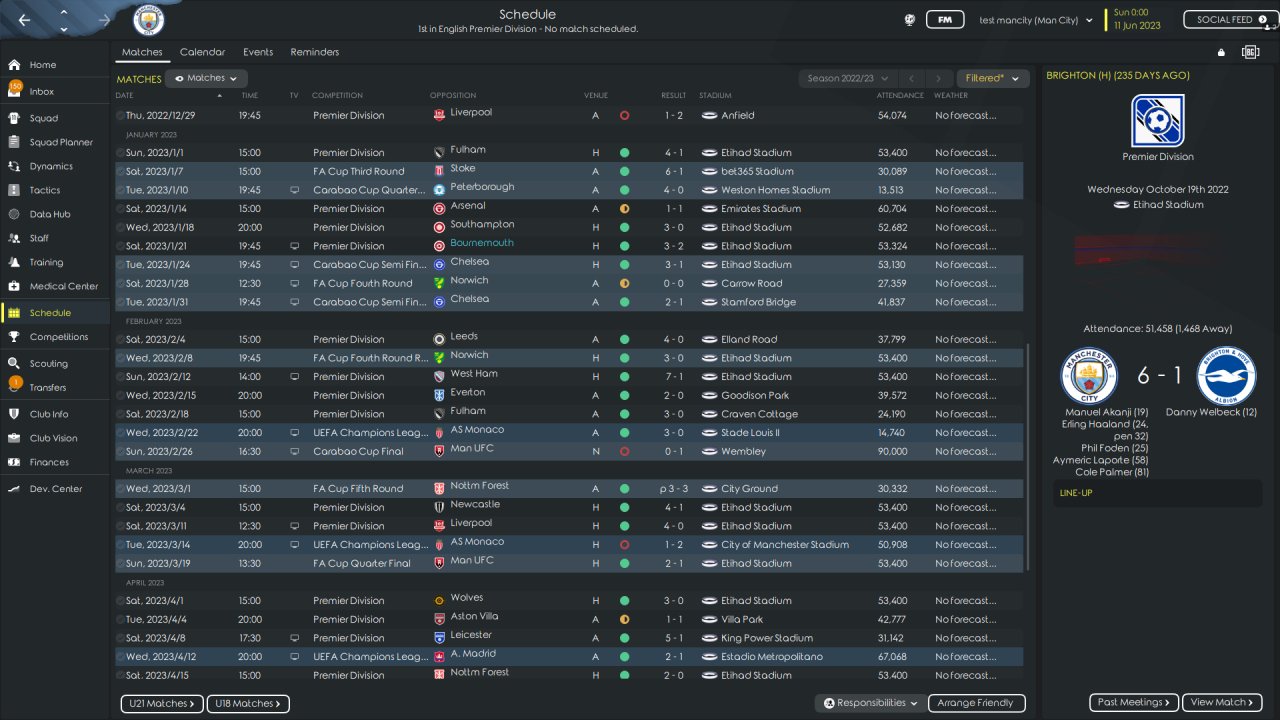The width and height of the screenshot is (1280, 720).
Task: Click the Scouting magnifier icon
Action: [14, 364]
